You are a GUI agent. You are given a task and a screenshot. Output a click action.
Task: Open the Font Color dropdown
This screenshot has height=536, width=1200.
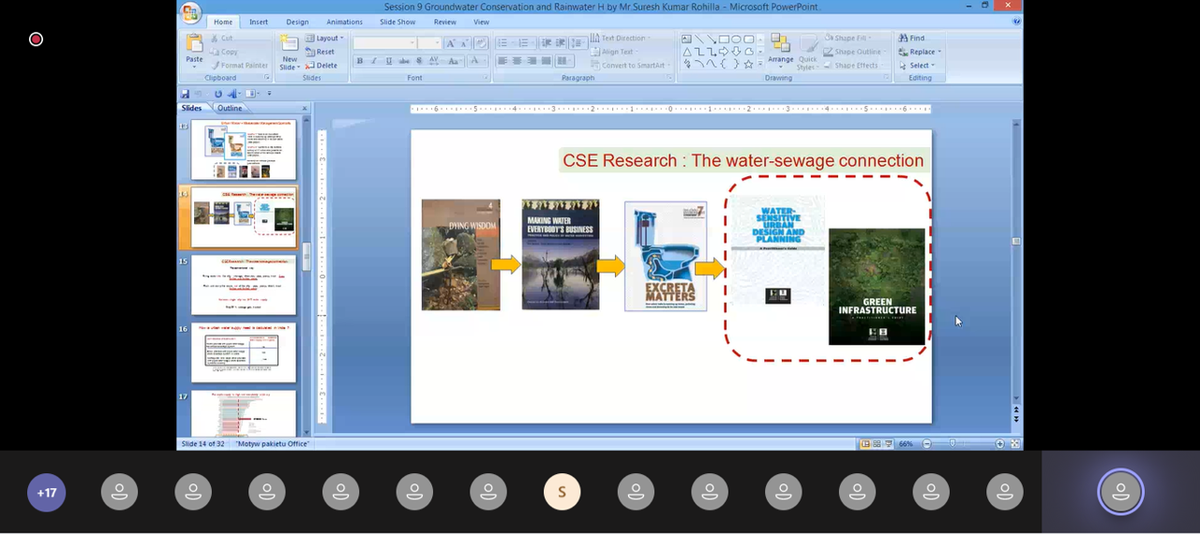(477, 61)
